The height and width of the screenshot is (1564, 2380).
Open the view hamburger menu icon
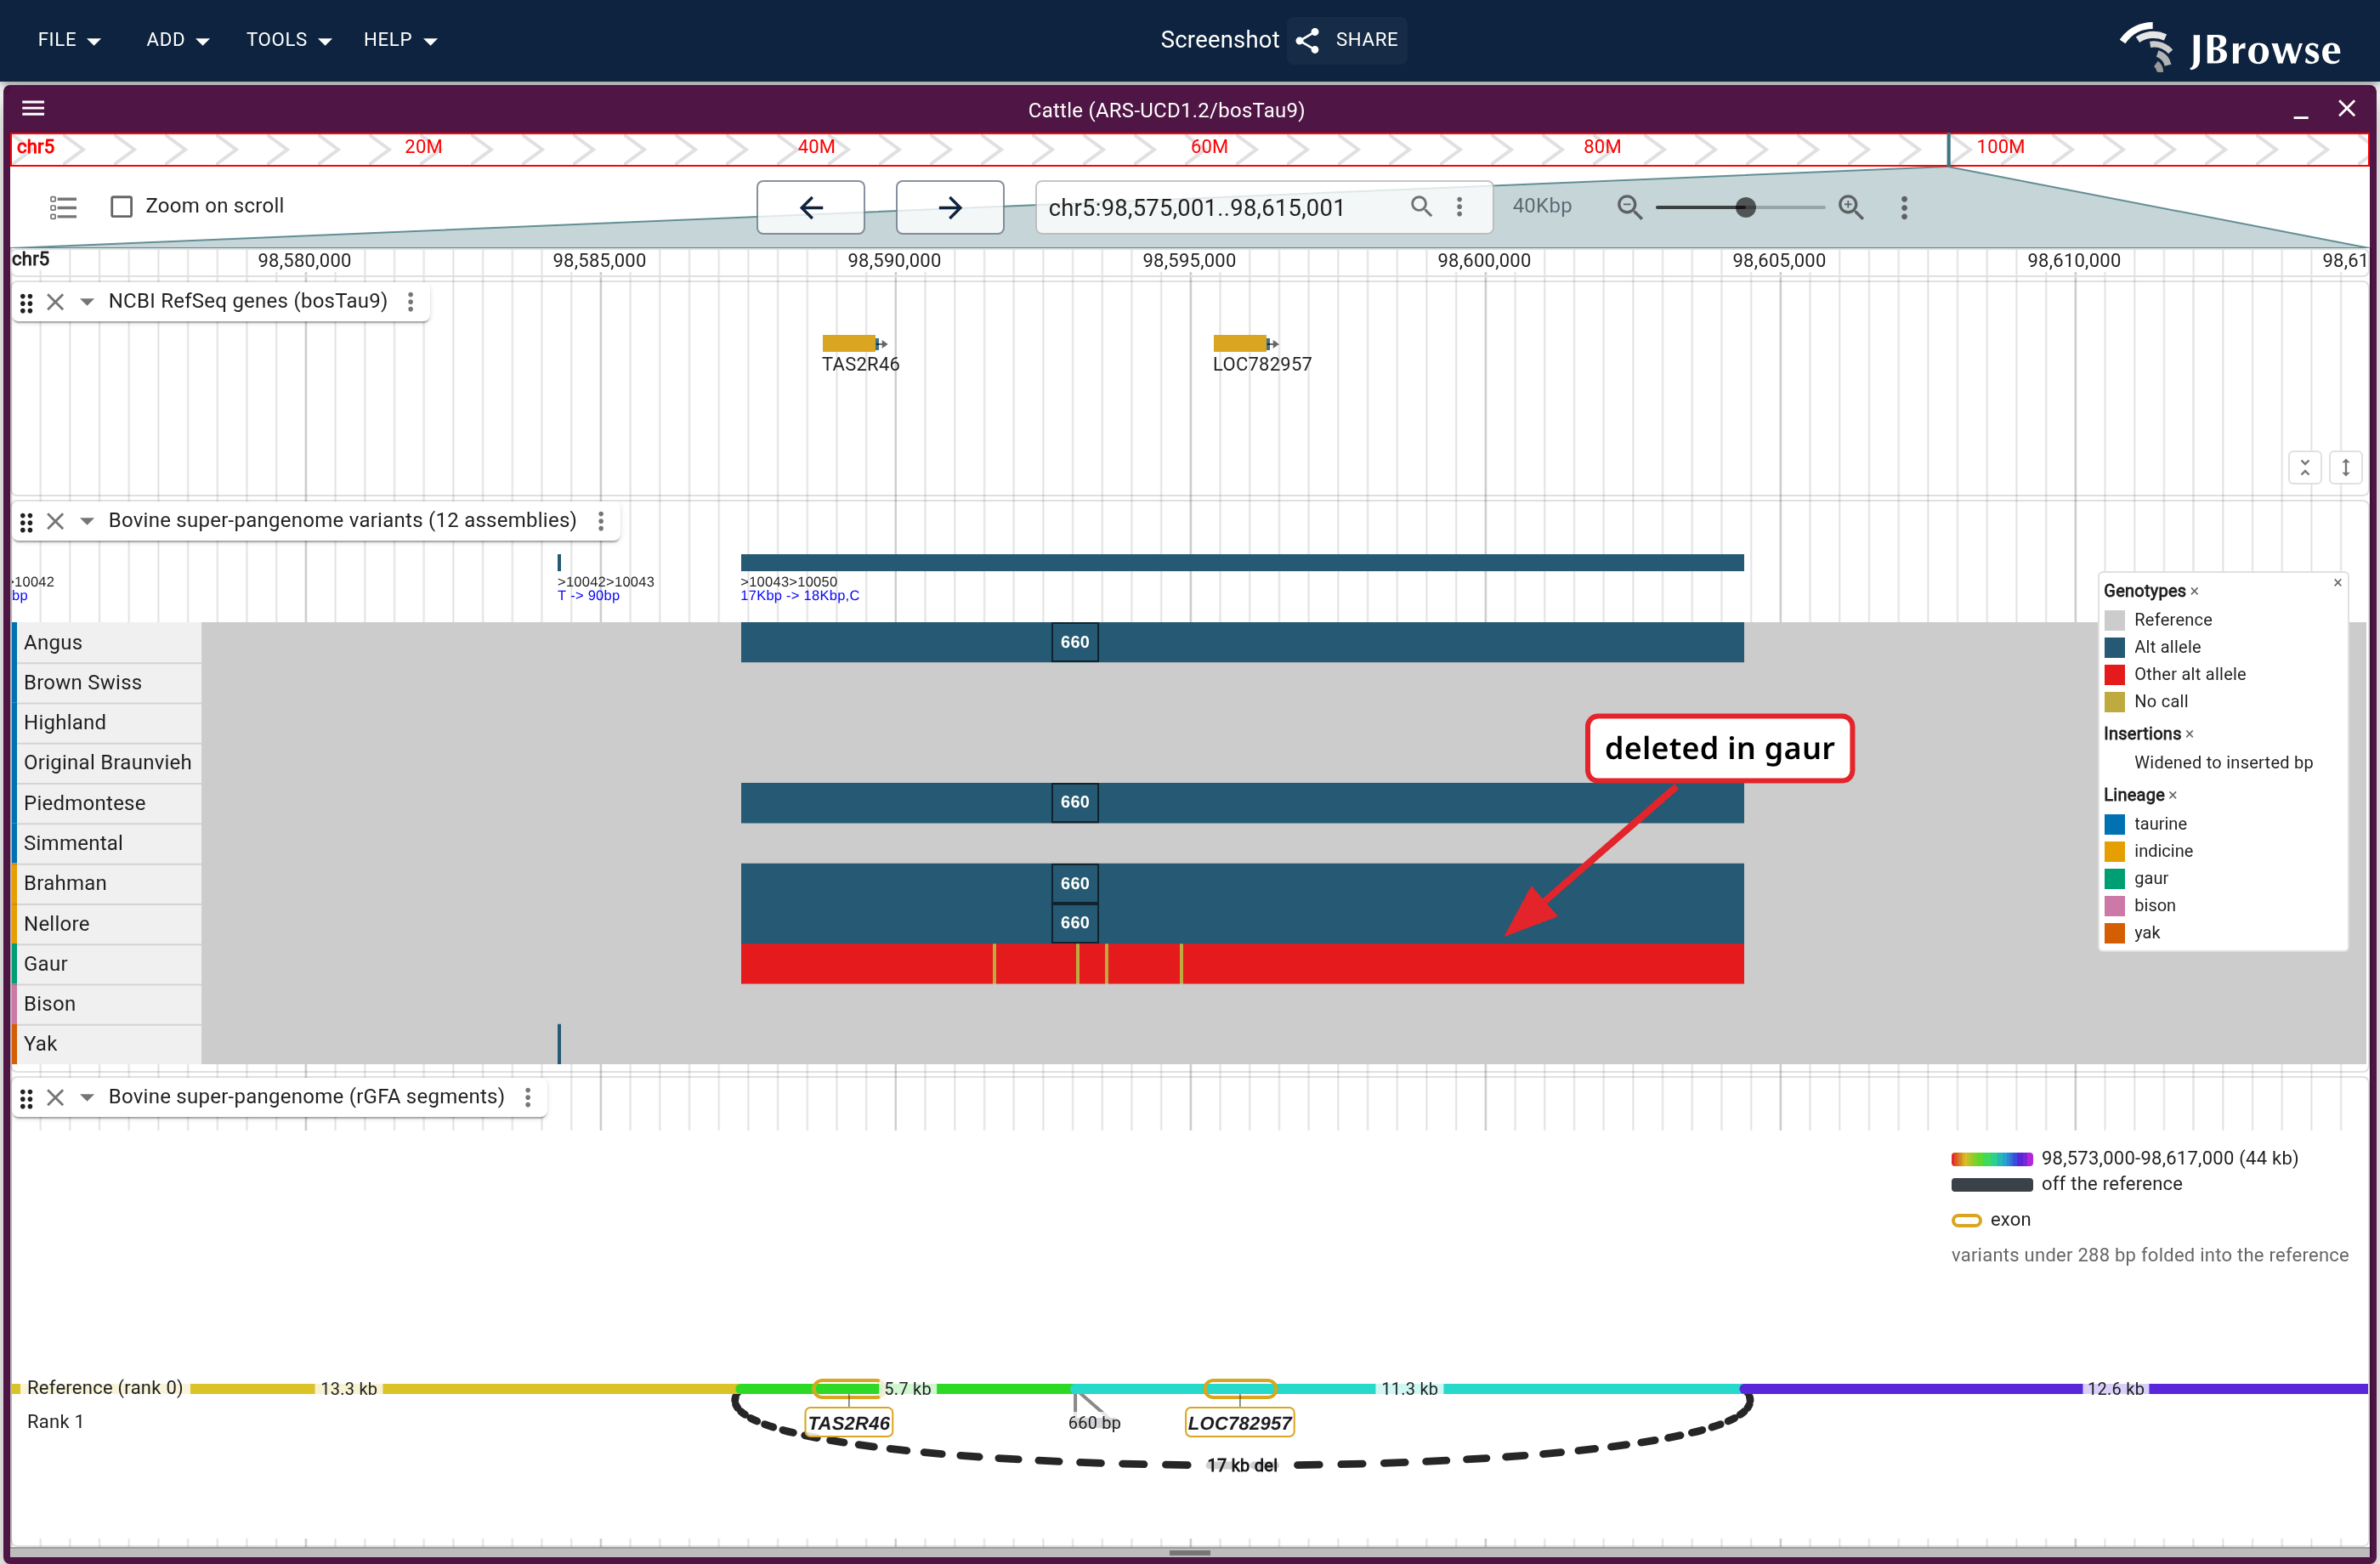pos(33,108)
